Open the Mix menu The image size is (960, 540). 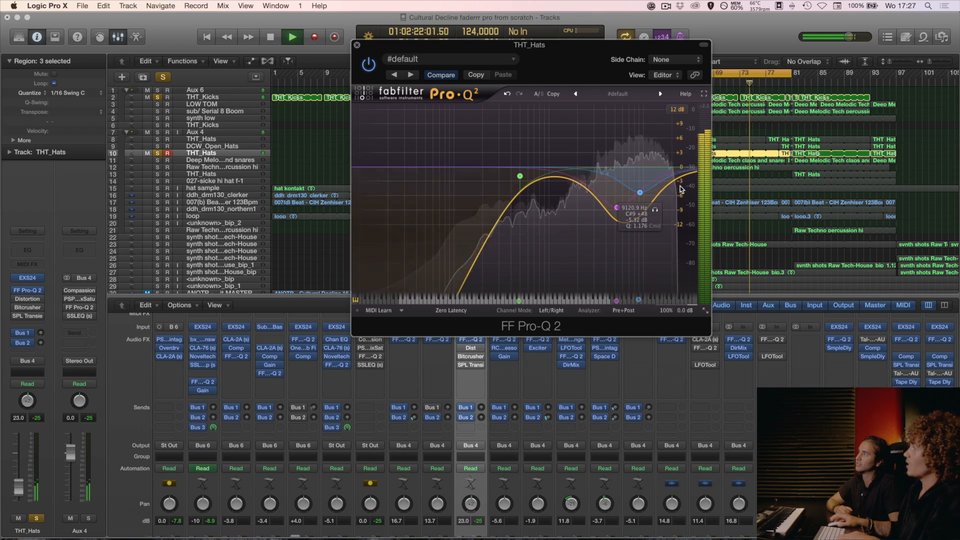(223, 6)
